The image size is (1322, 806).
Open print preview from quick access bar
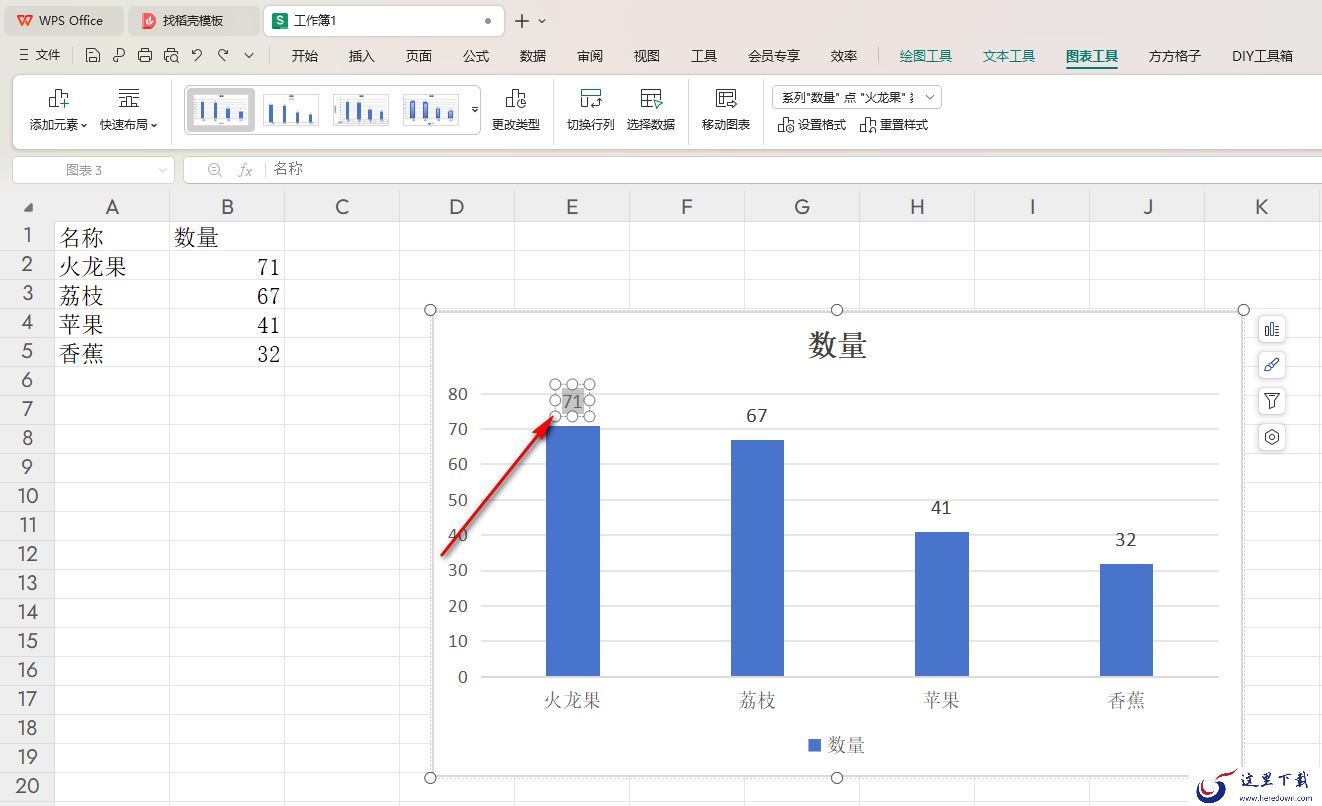tap(171, 56)
